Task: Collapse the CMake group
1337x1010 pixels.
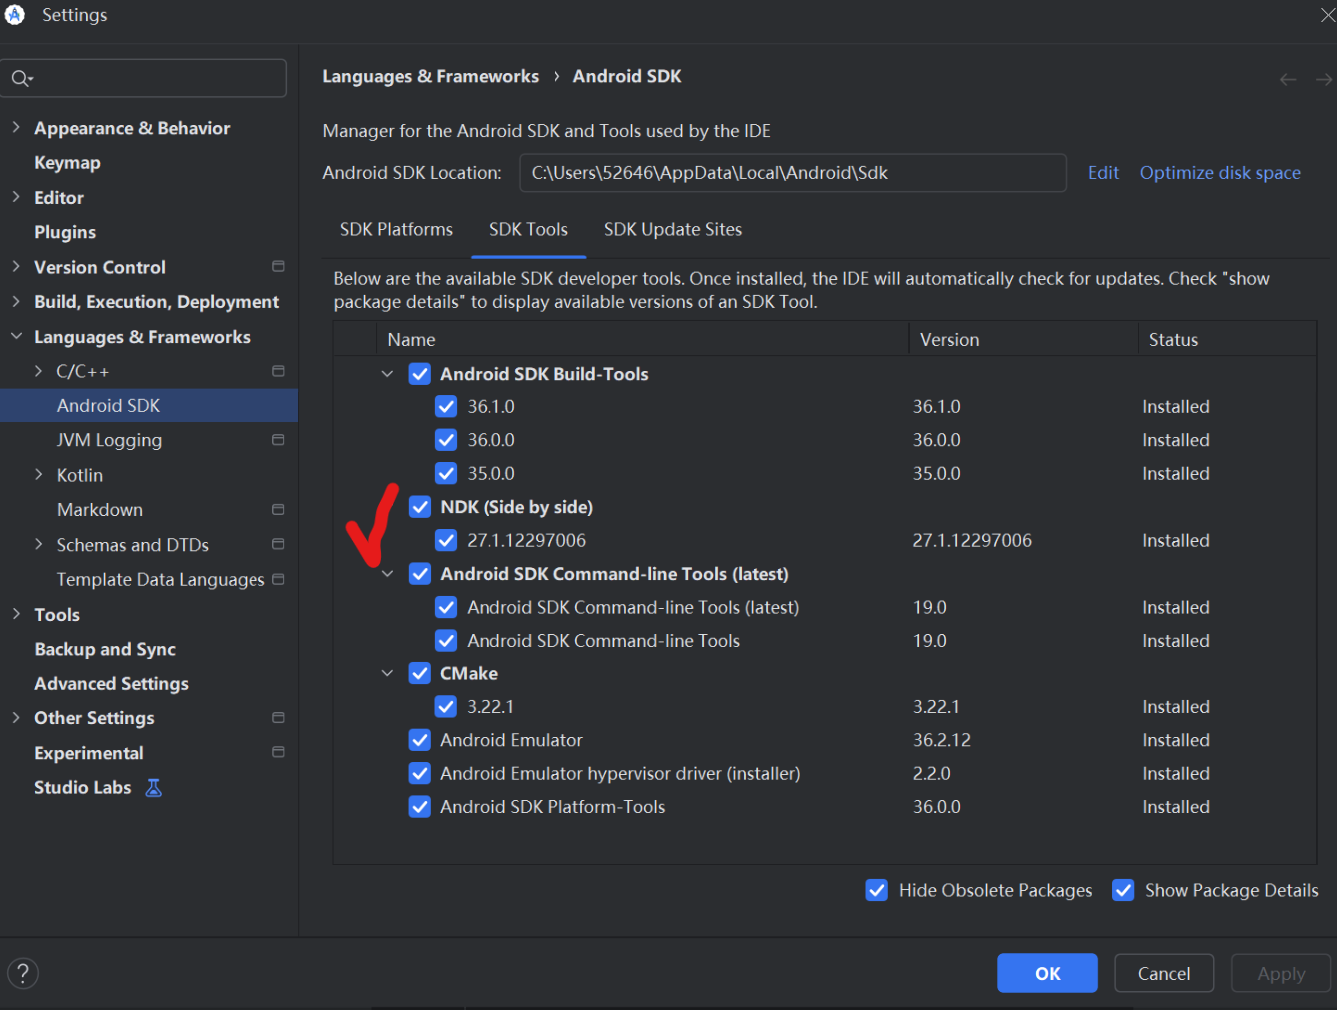Action: [387, 673]
